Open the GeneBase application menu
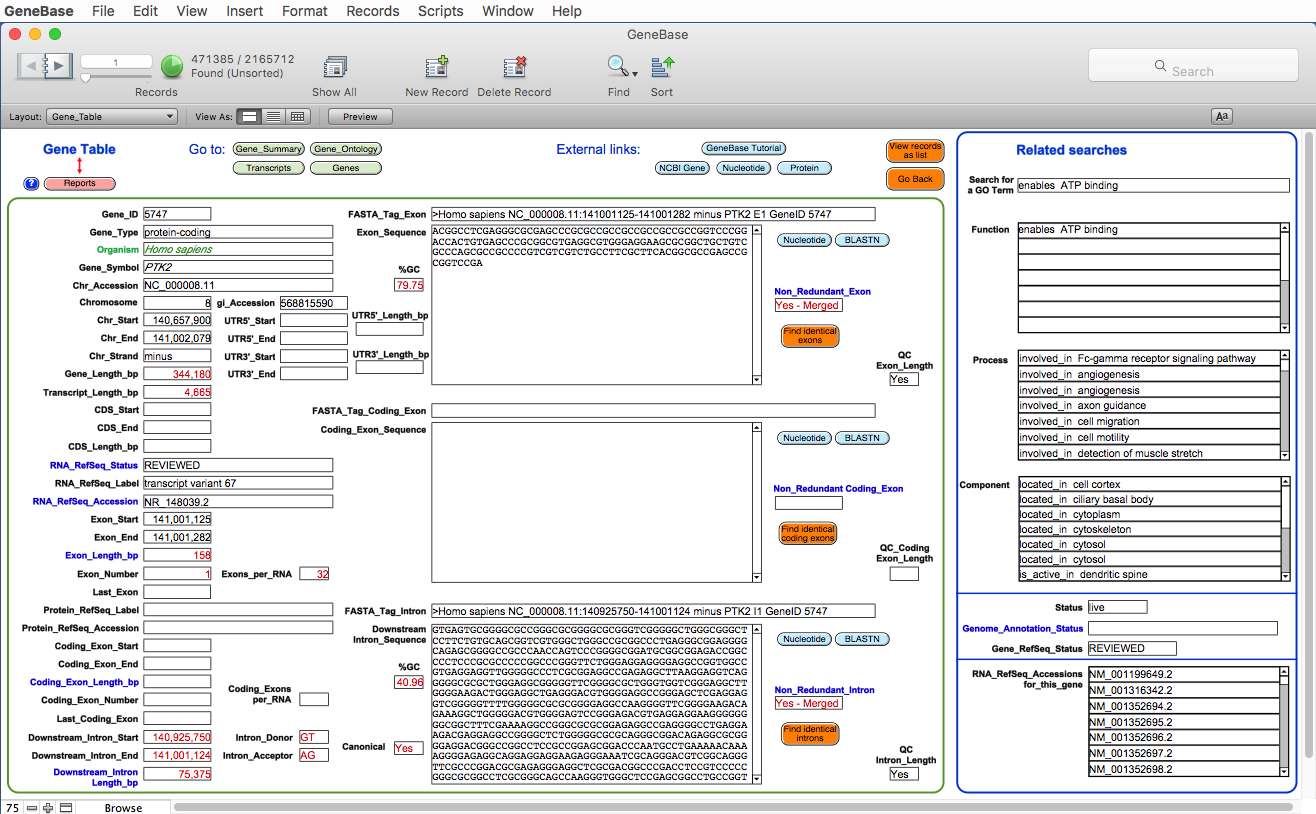The image size is (1316, 814). click(39, 11)
